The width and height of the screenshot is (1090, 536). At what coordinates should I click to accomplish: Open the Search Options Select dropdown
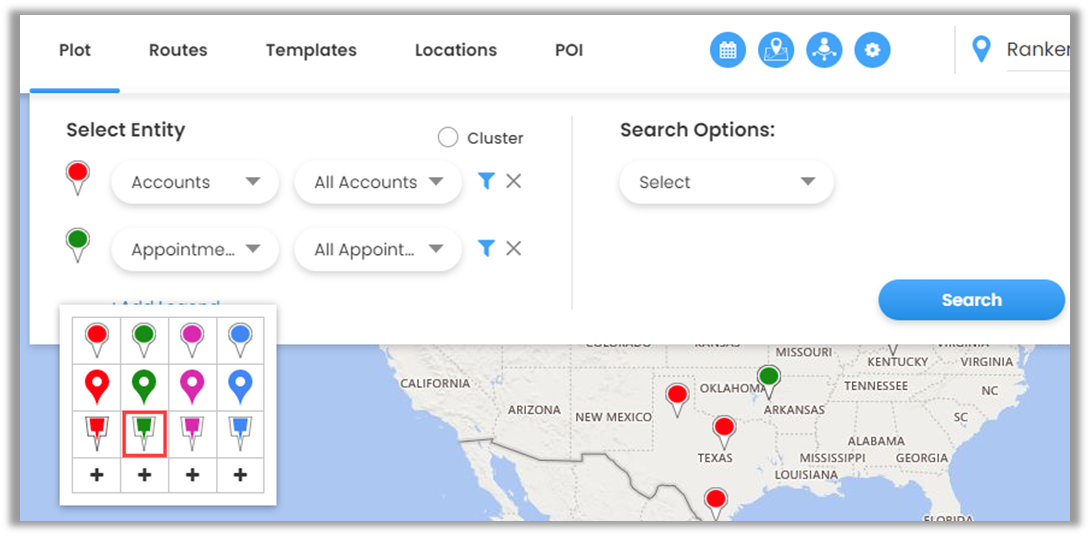pos(726,182)
